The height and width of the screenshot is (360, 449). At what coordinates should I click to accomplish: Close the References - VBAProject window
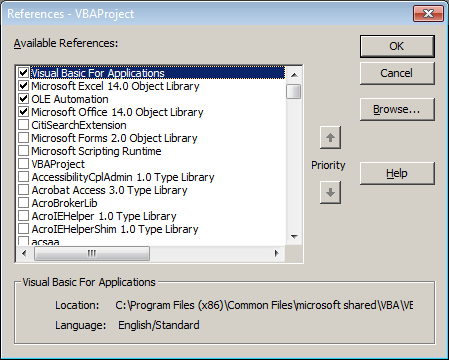tap(428, 14)
